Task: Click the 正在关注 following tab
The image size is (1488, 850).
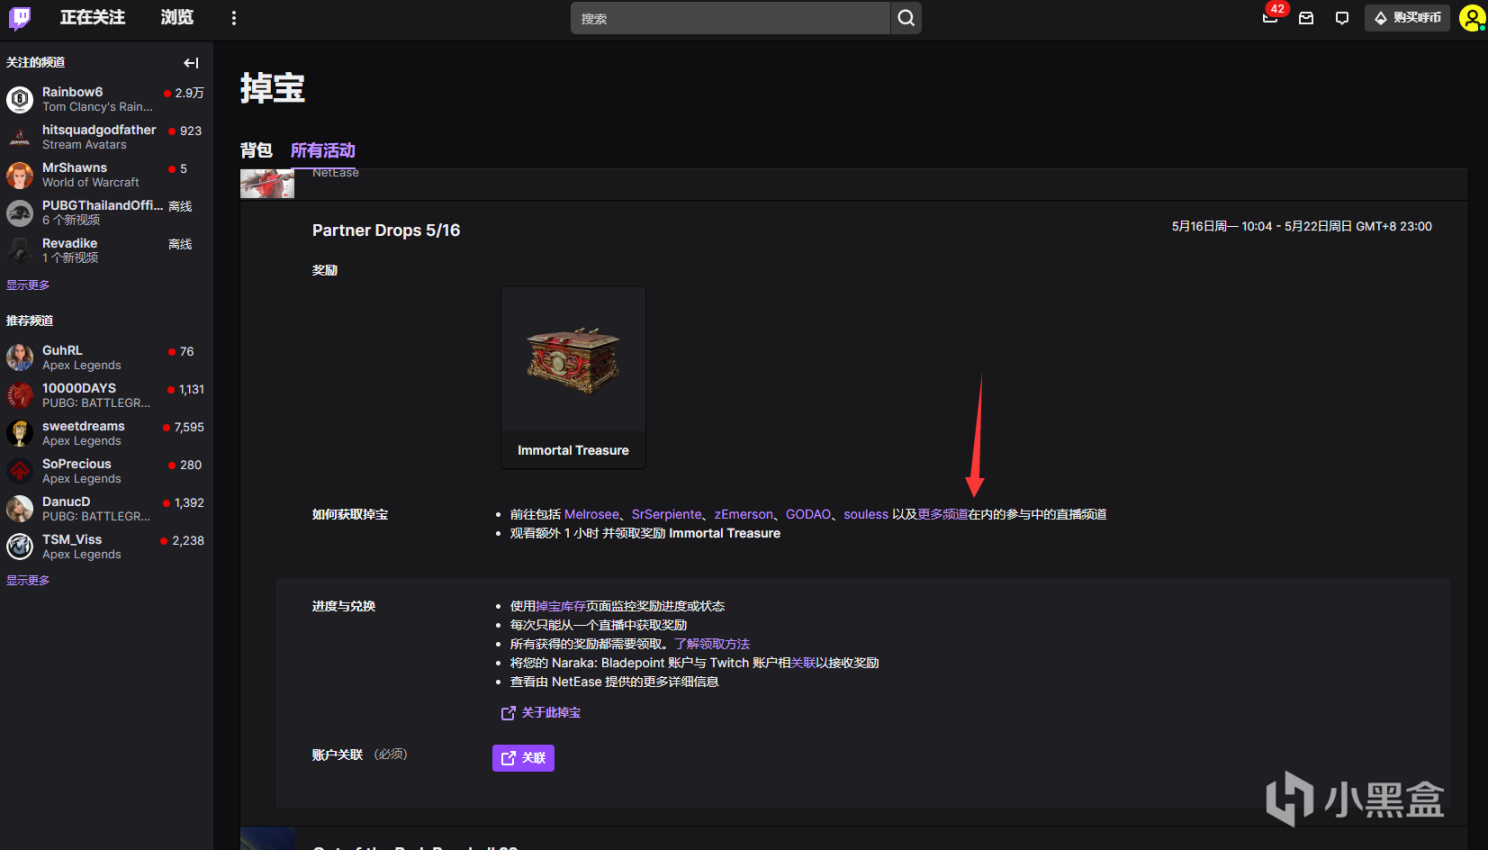Action: [92, 18]
